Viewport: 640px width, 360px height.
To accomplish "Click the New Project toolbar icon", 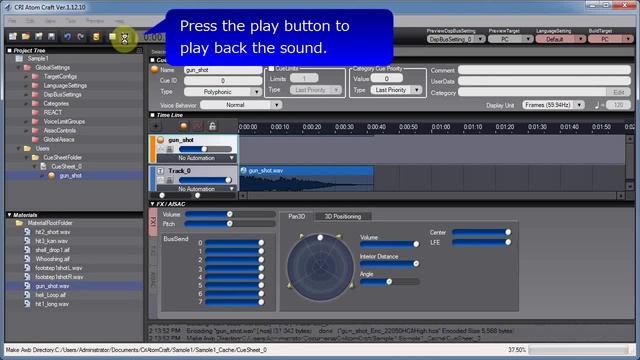I will [13, 37].
